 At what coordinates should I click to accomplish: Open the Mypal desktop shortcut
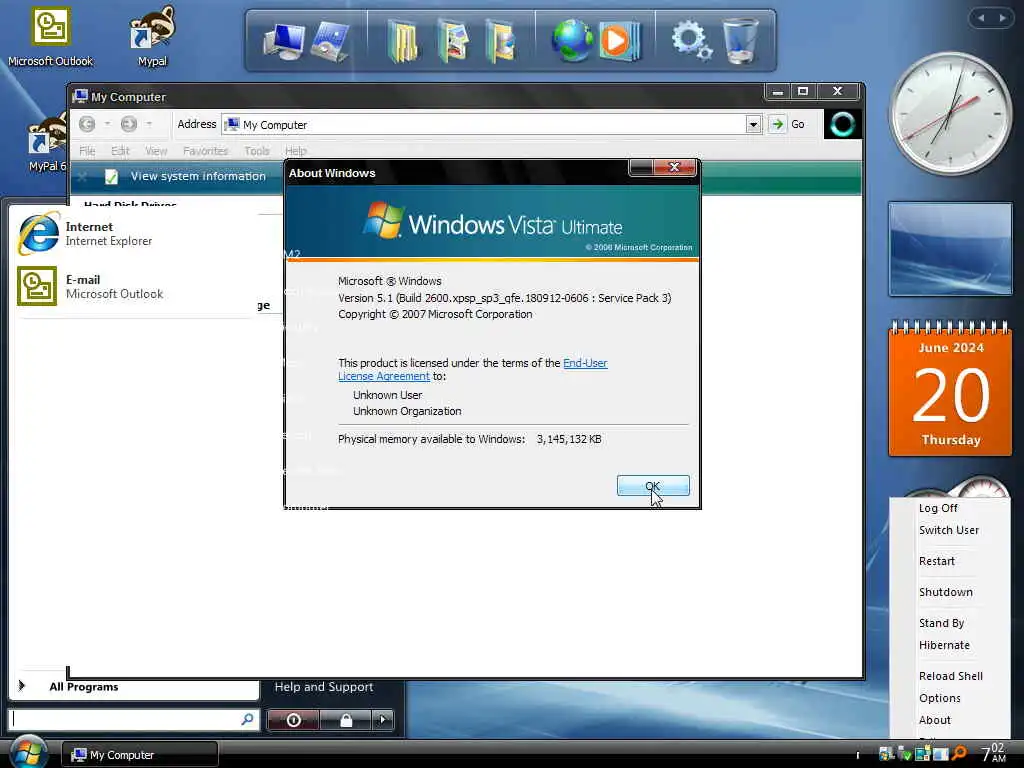(152, 36)
